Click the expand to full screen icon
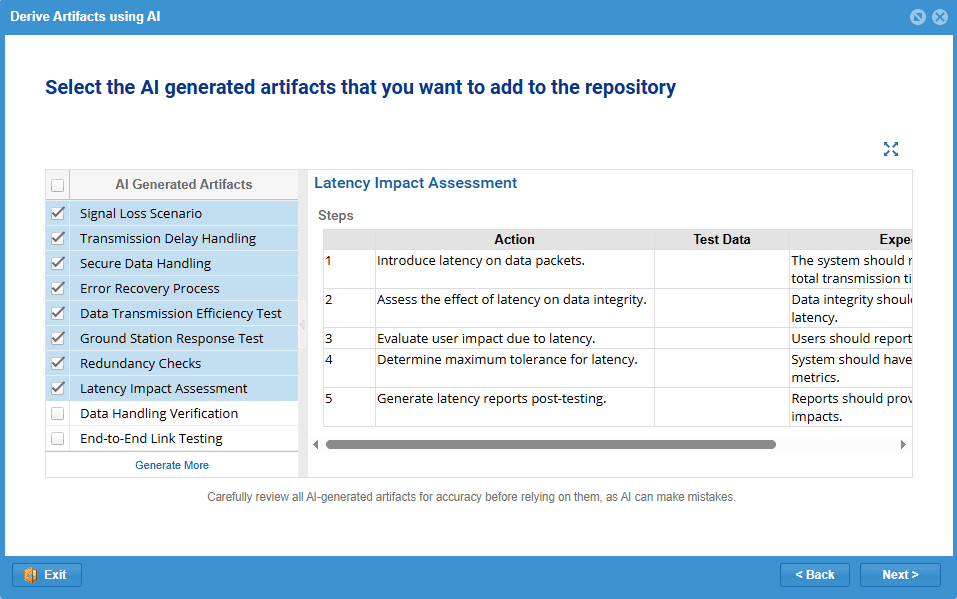Screen dimensions: 957x599 pos(891,149)
